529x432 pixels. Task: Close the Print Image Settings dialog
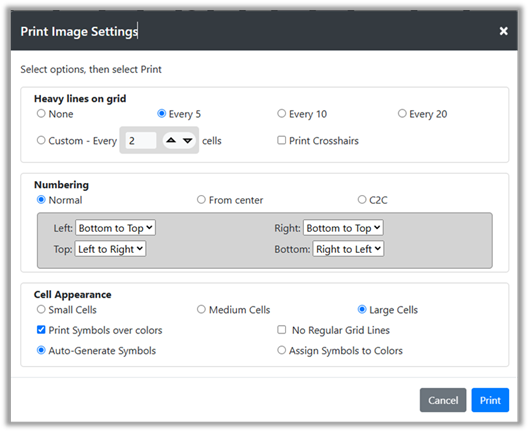[503, 31]
